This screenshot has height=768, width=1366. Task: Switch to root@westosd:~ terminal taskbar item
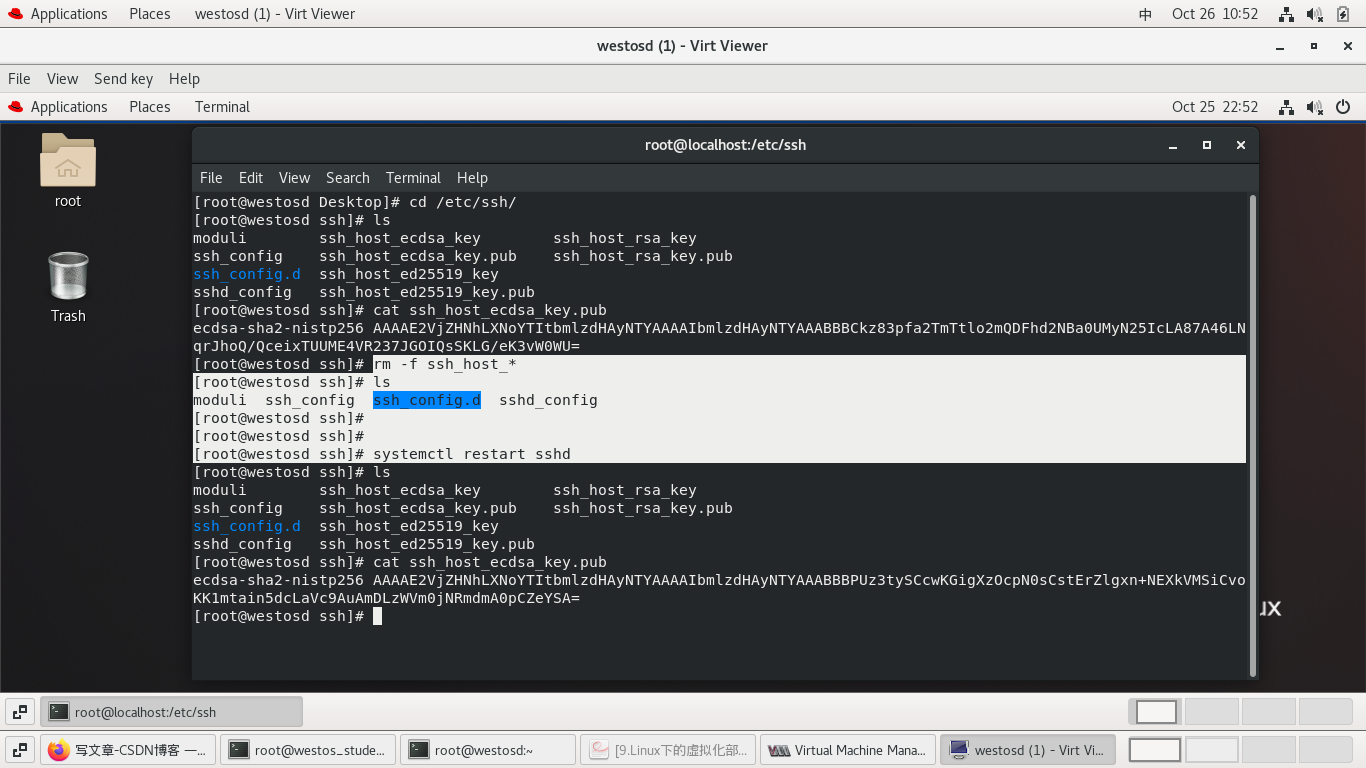488,750
